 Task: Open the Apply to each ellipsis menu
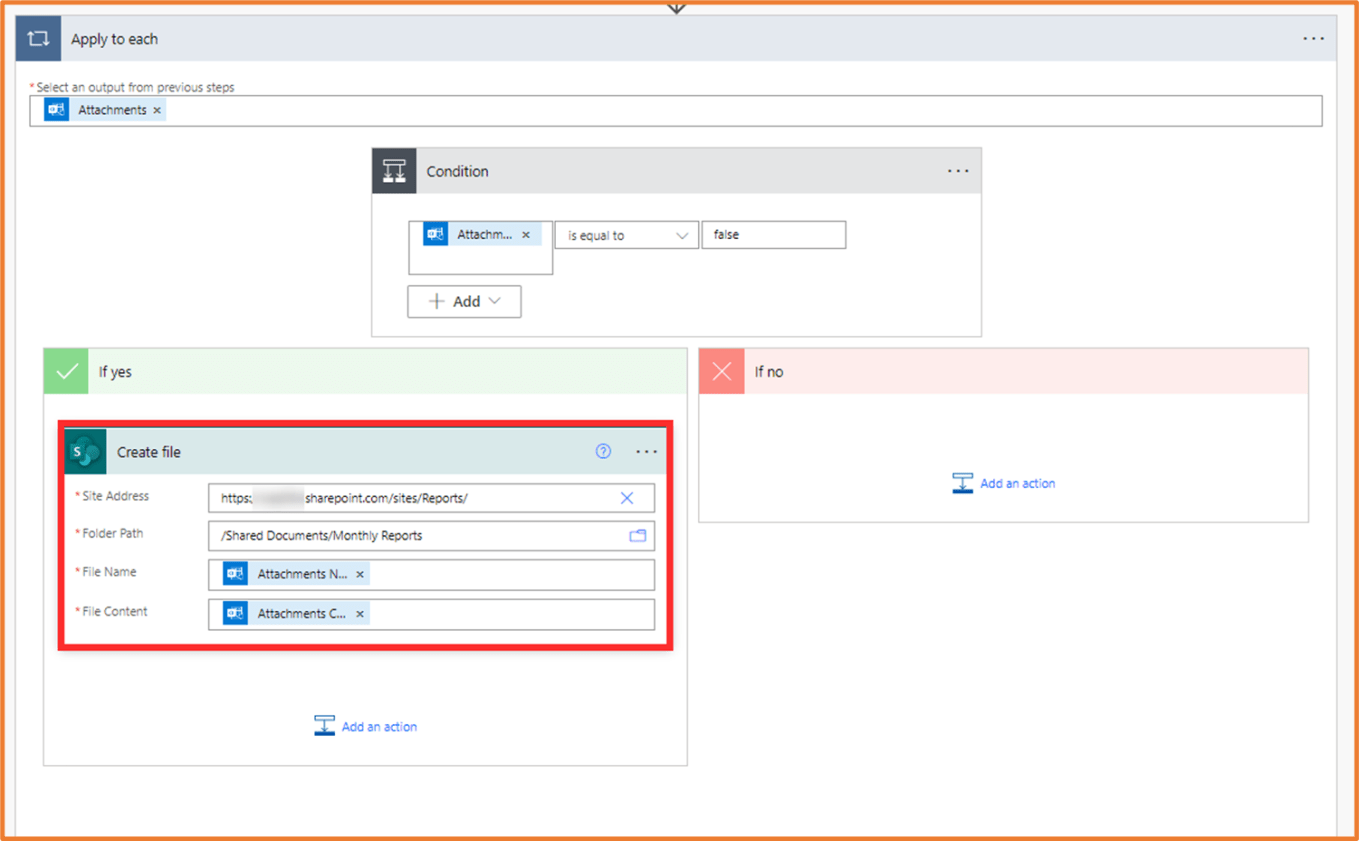coord(1313,38)
